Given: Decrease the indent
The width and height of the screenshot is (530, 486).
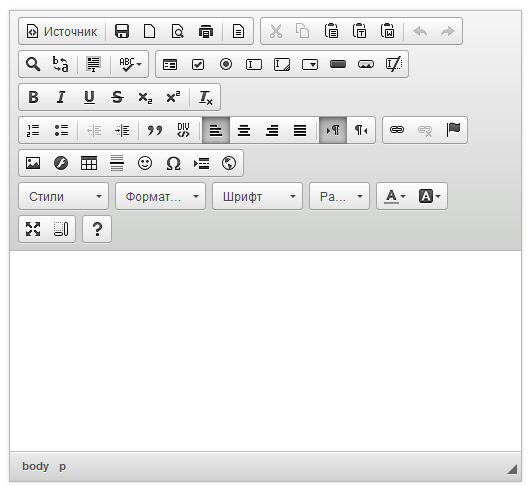Looking at the screenshot, I should point(94,130).
